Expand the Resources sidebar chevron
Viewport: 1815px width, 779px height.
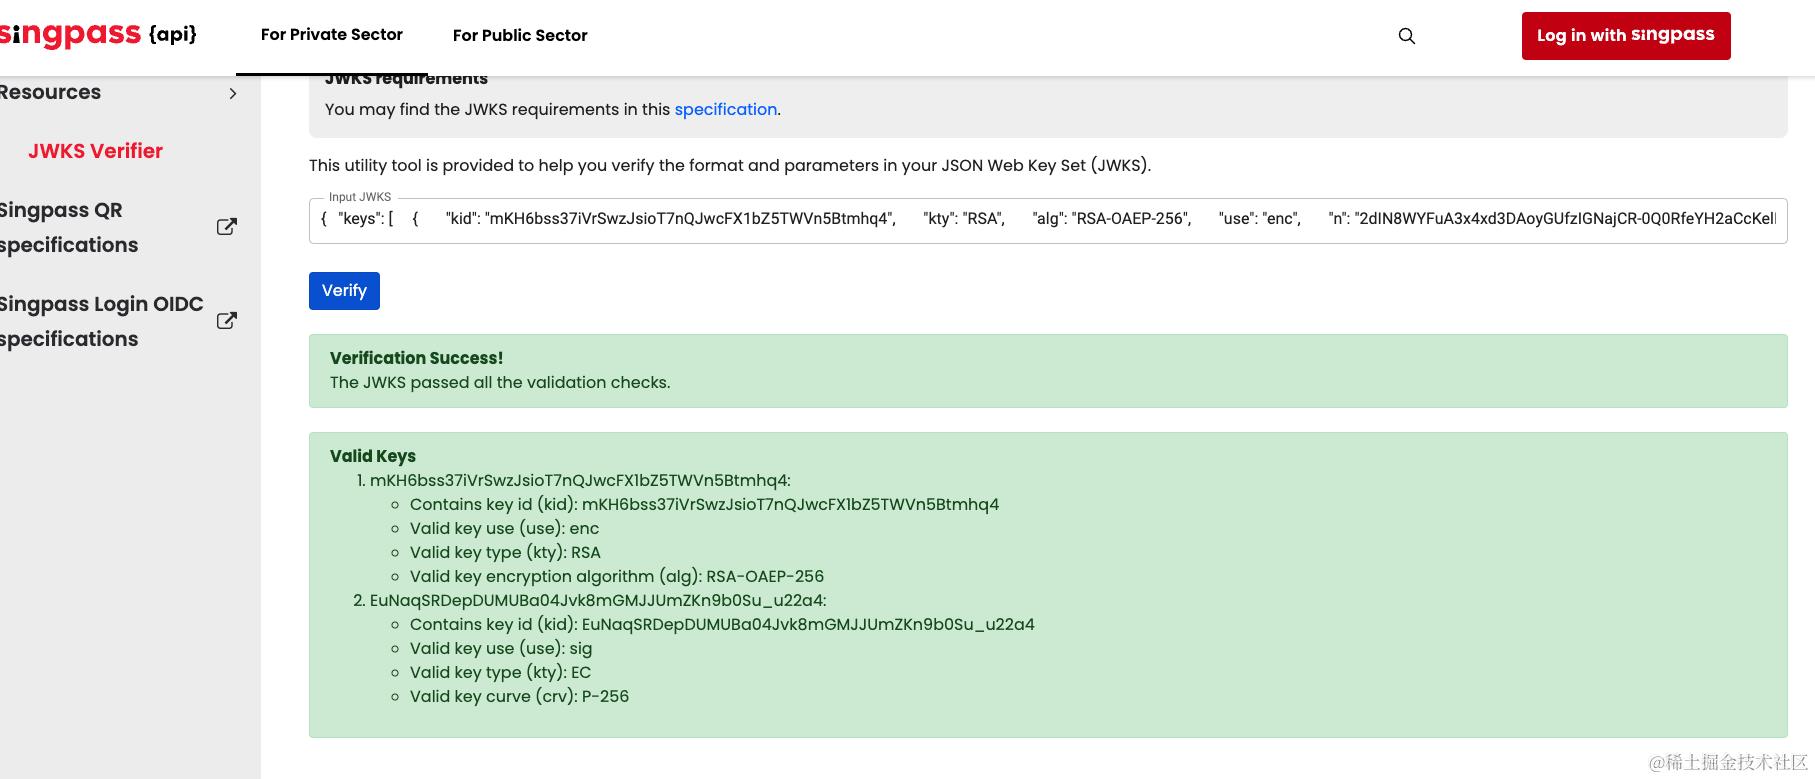tap(233, 93)
